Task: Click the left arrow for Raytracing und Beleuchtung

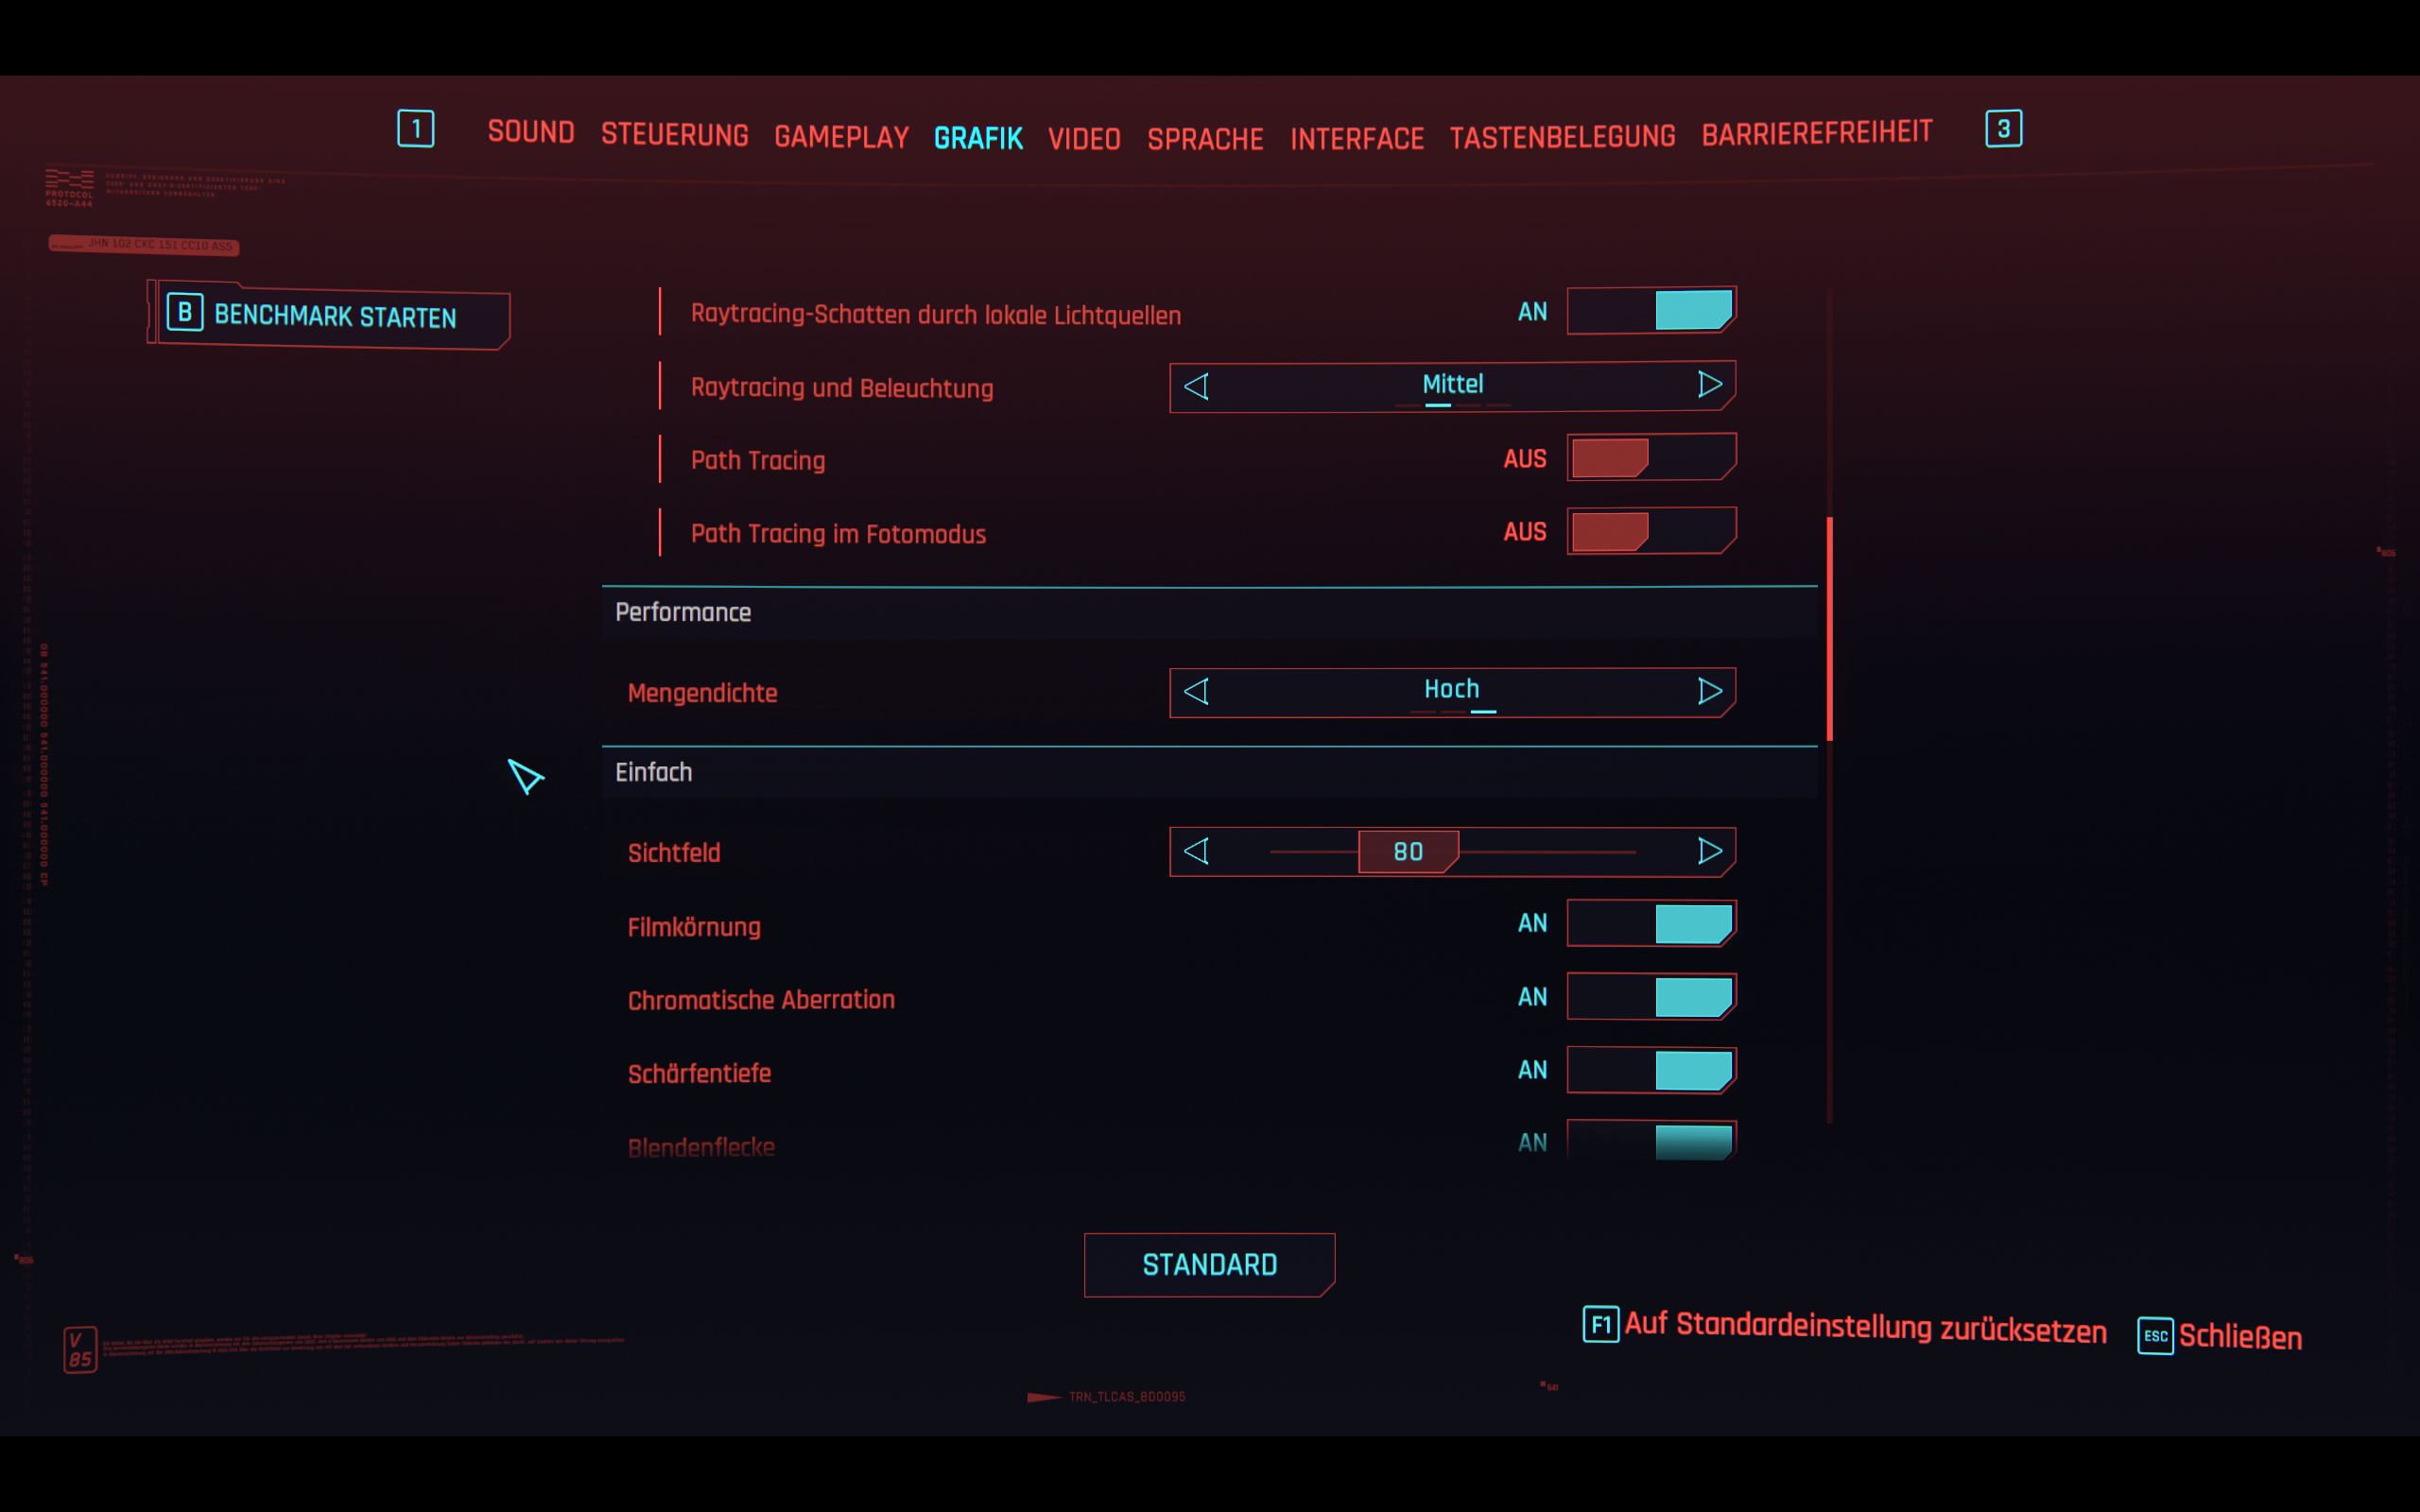Action: (1196, 386)
